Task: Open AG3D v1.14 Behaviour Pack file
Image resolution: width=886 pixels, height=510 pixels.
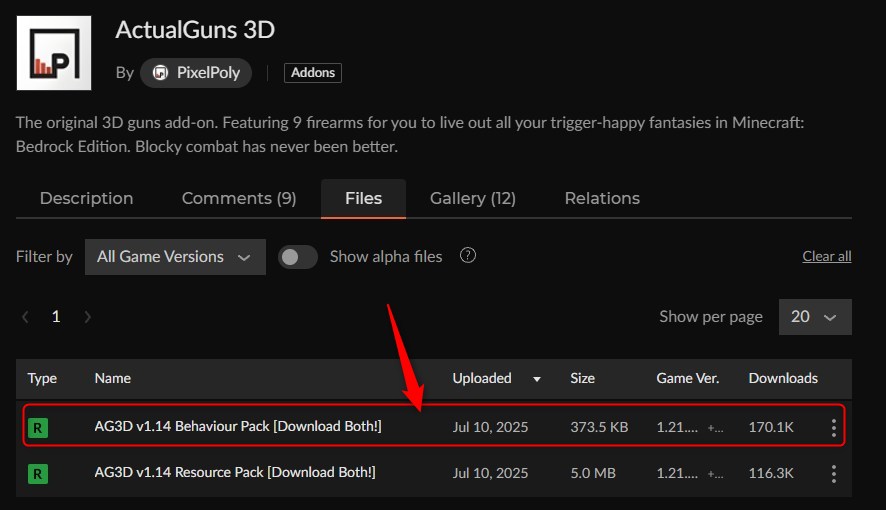Action: [238, 426]
